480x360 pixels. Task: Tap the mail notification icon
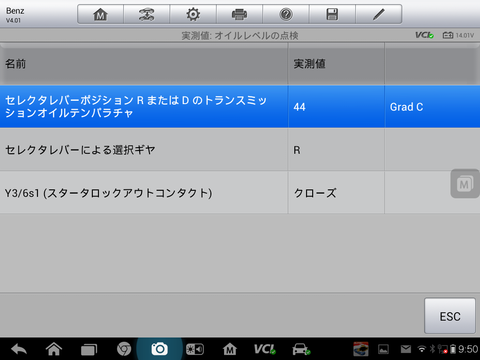click(406, 349)
